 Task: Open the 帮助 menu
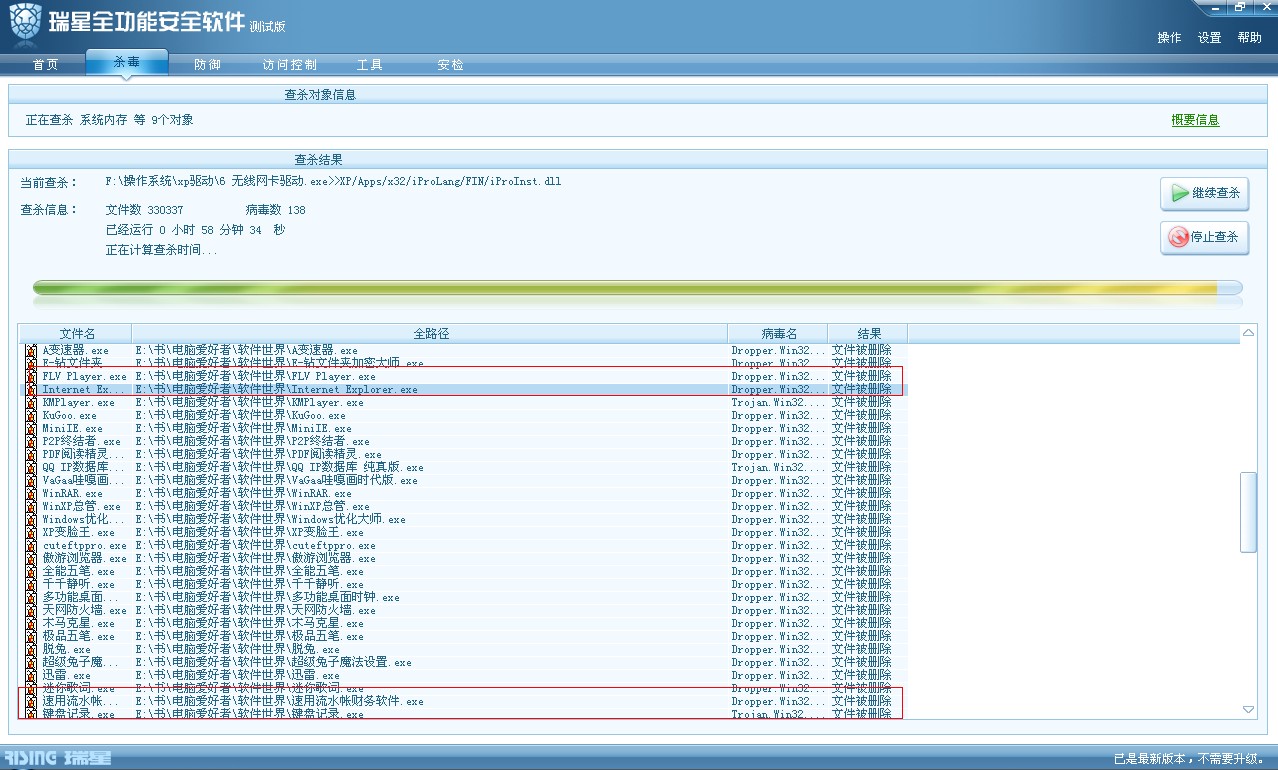[x=1250, y=38]
